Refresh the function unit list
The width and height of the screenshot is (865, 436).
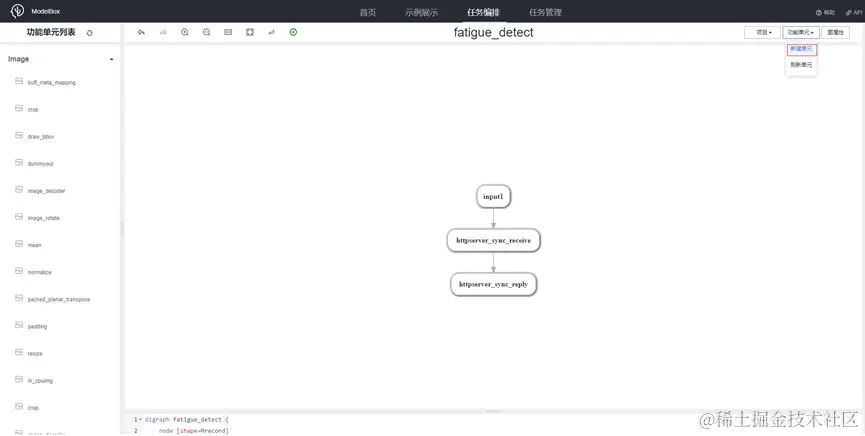click(89, 33)
